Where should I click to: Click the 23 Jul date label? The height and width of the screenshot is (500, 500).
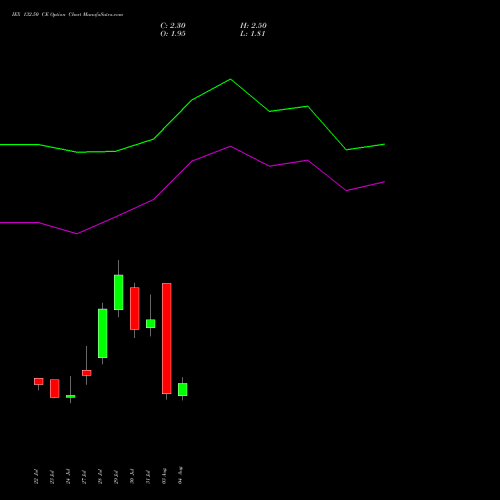52,477
